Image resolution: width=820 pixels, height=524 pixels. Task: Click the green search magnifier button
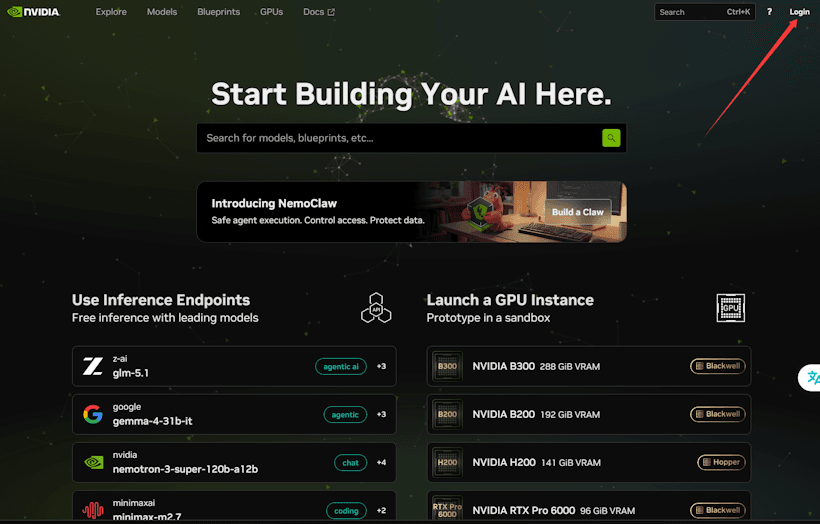(611, 138)
